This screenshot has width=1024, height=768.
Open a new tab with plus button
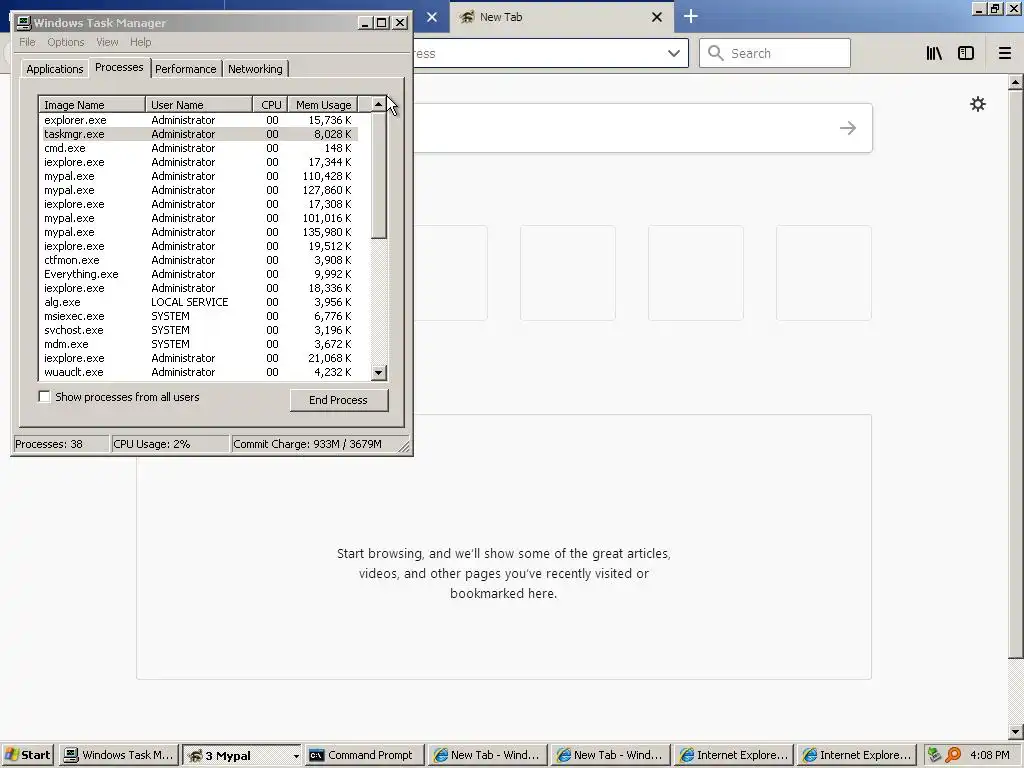(690, 16)
